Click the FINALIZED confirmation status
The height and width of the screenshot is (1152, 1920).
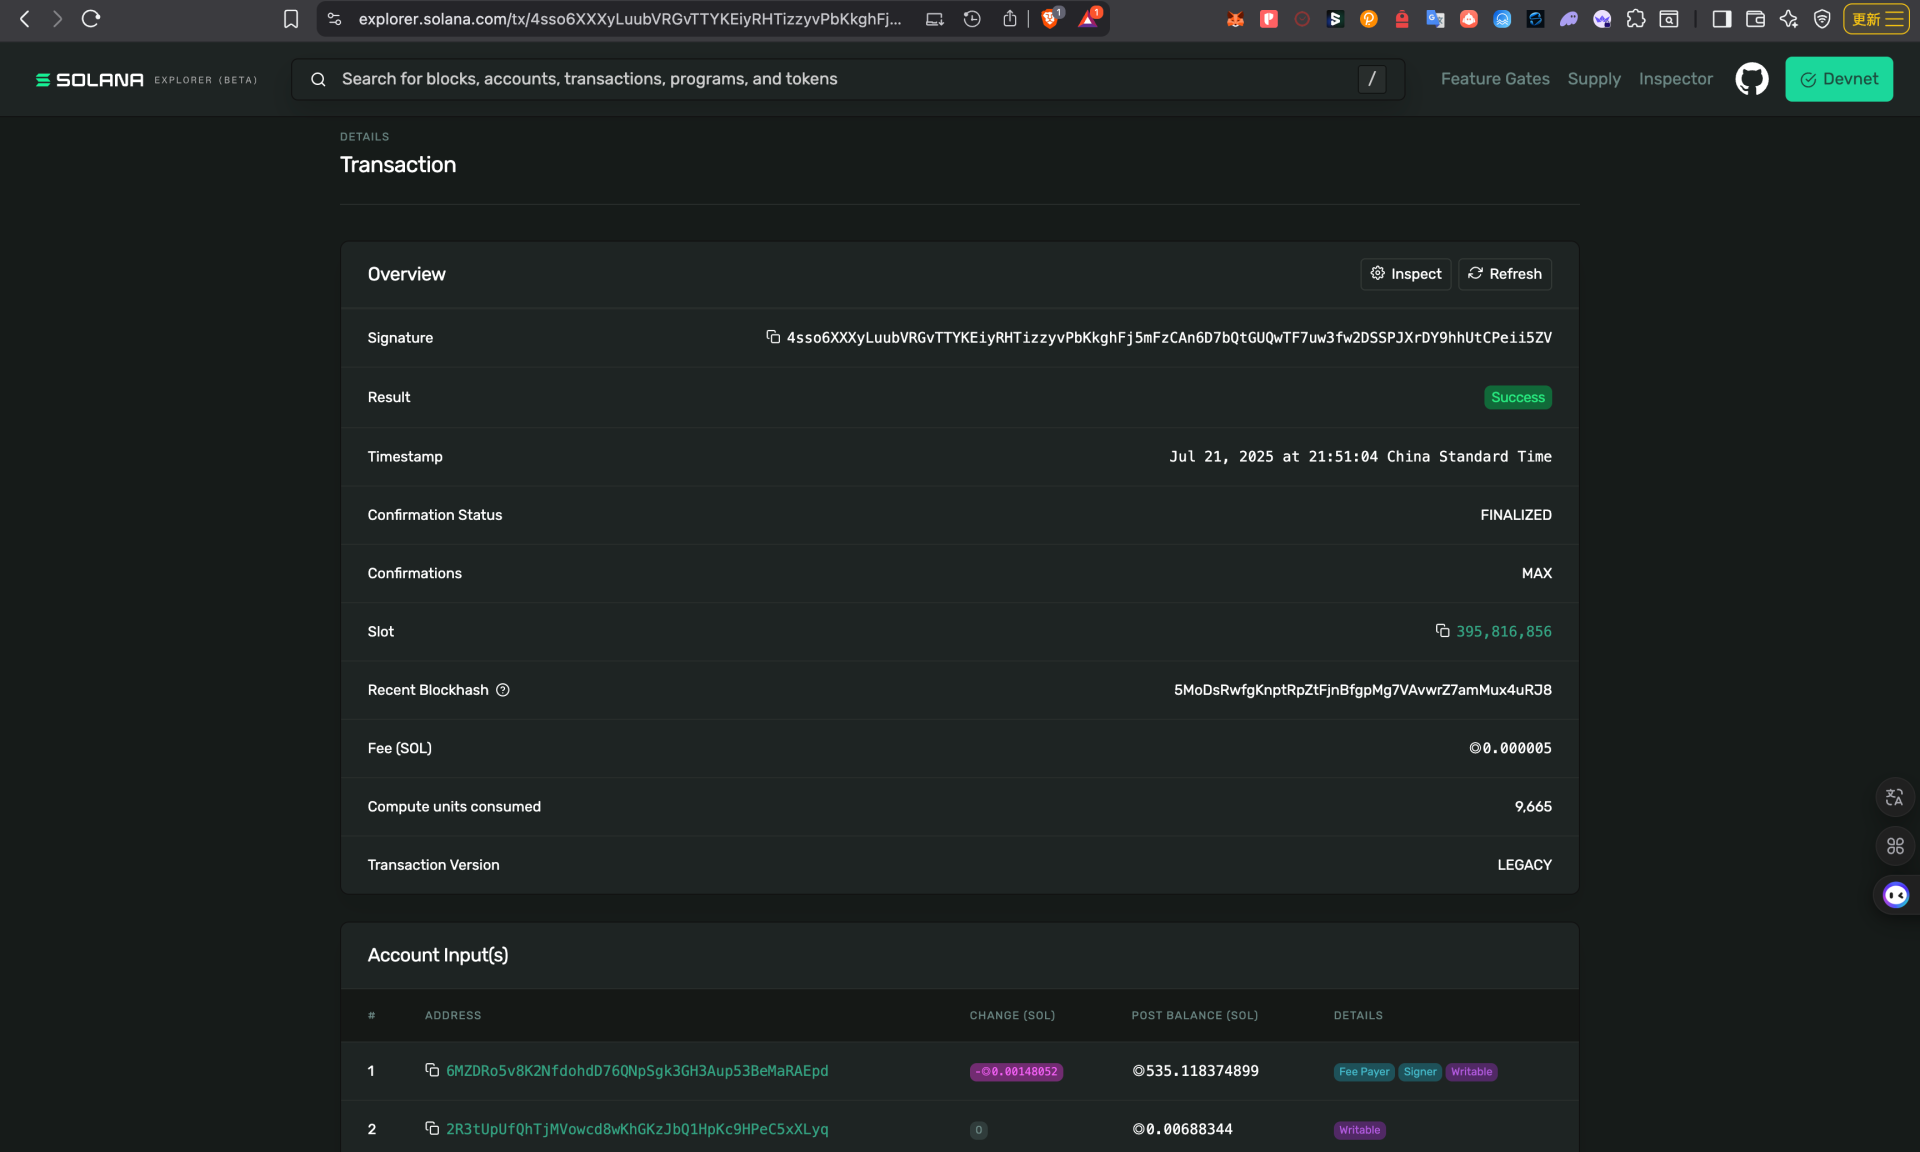pos(1516,515)
